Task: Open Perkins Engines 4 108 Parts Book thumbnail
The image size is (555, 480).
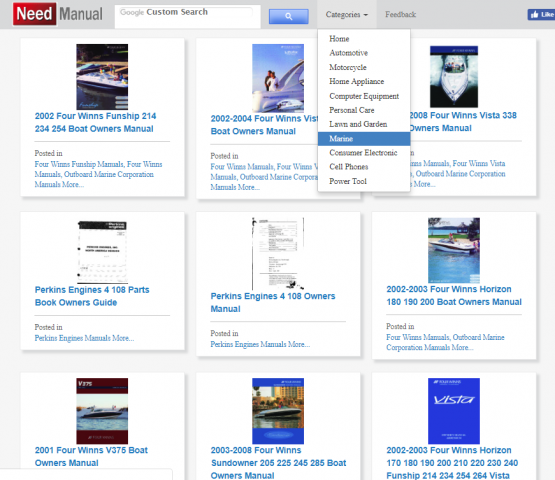Action: click(x=102, y=251)
